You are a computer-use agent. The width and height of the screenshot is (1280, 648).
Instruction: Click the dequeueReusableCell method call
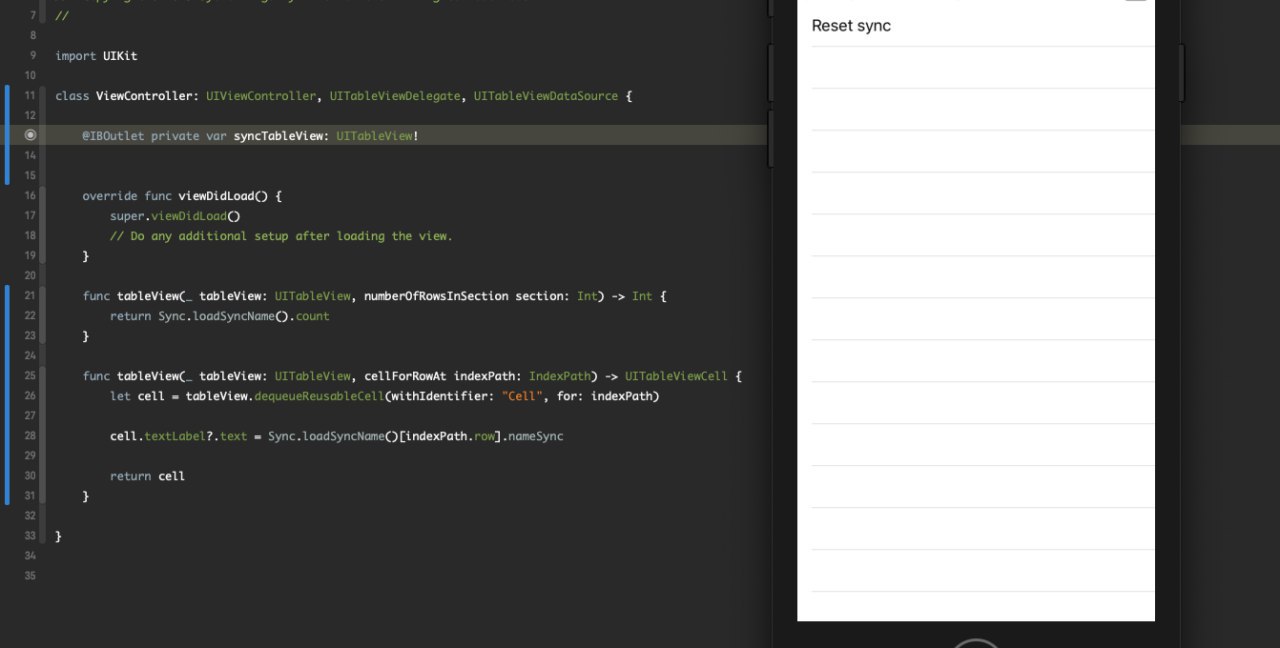click(319, 396)
